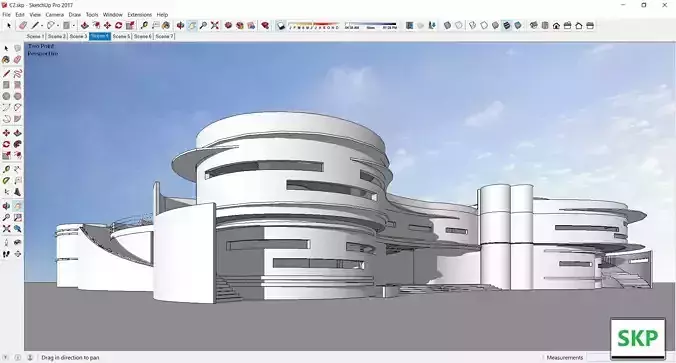The width and height of the screenshot is (676, 363).
Task: Open the Help menu
Action: pos(162,15)
